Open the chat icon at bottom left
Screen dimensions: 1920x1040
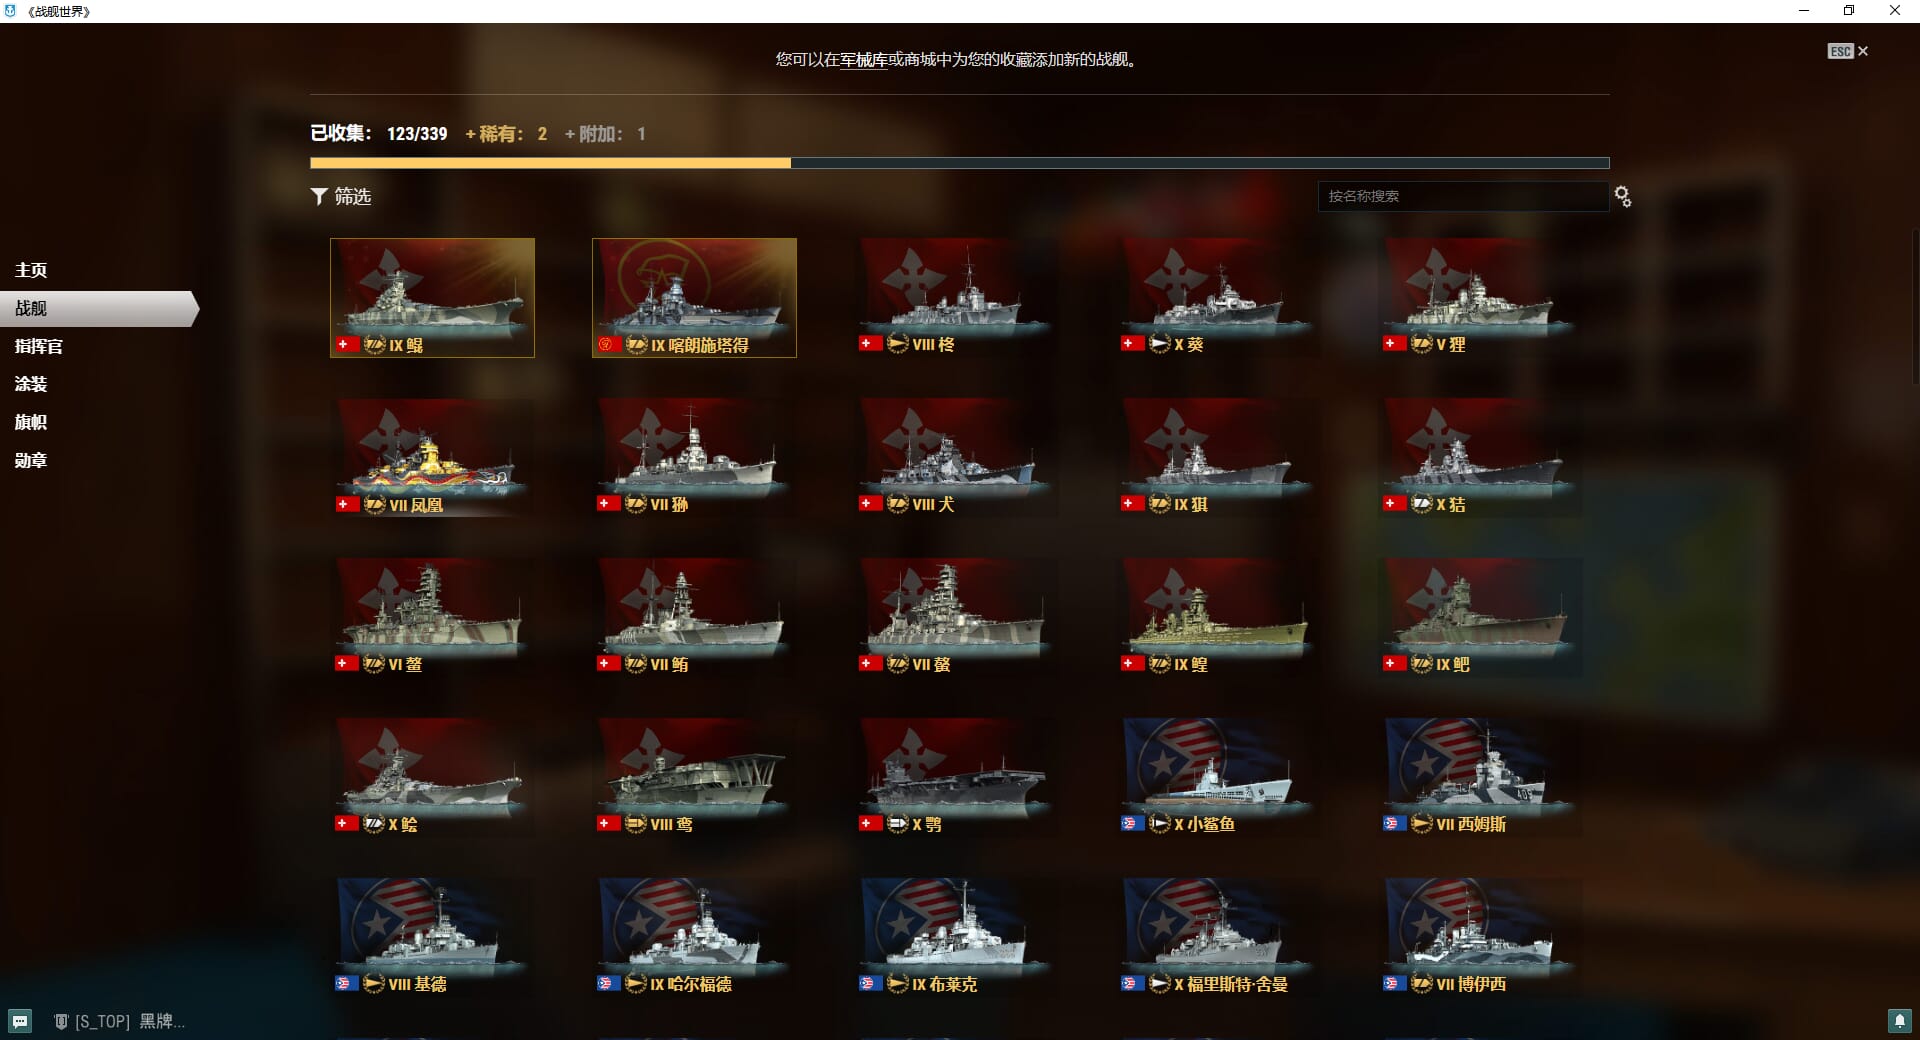click(20, 1021)
